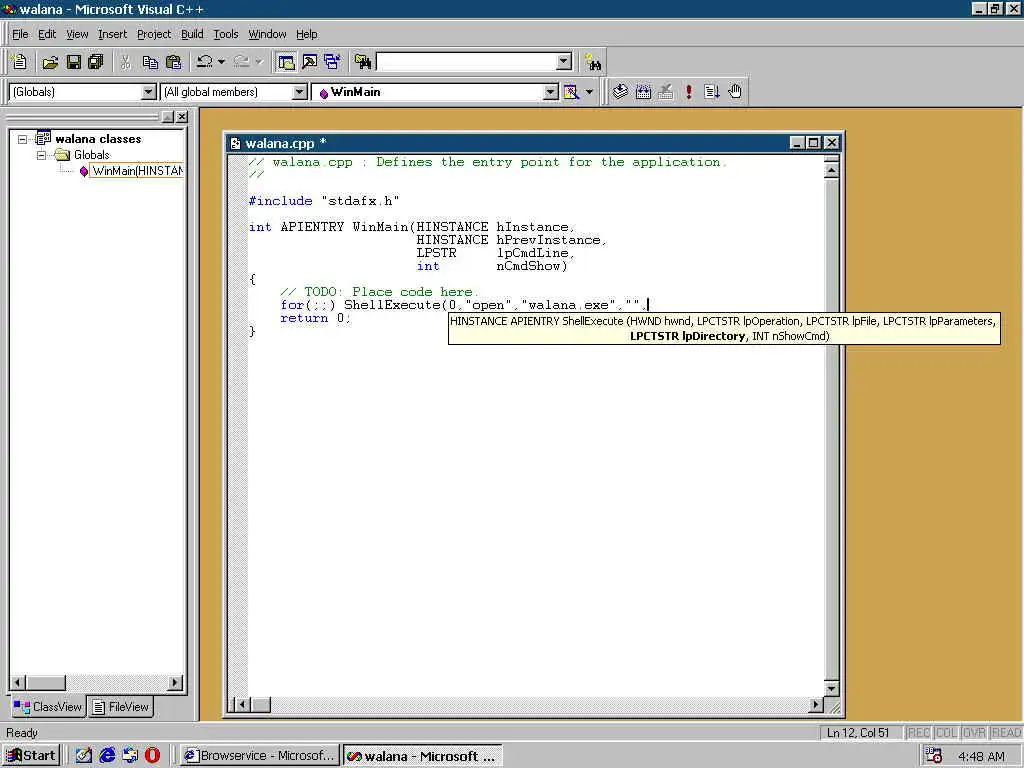The height and width of the screenshot is (768, 1024).
Task: Create a new text file from toolbar
Action: [x=19, y=62]
